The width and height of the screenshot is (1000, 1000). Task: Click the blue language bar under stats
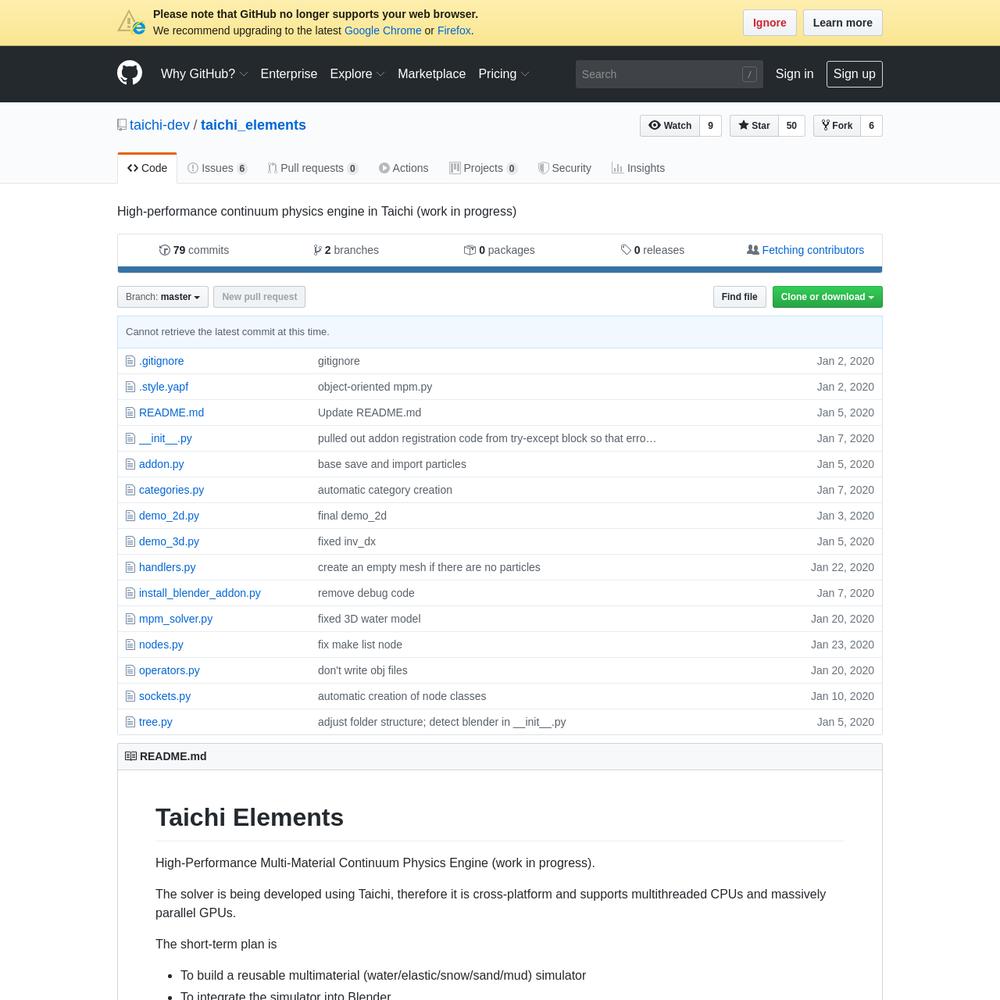499,270
